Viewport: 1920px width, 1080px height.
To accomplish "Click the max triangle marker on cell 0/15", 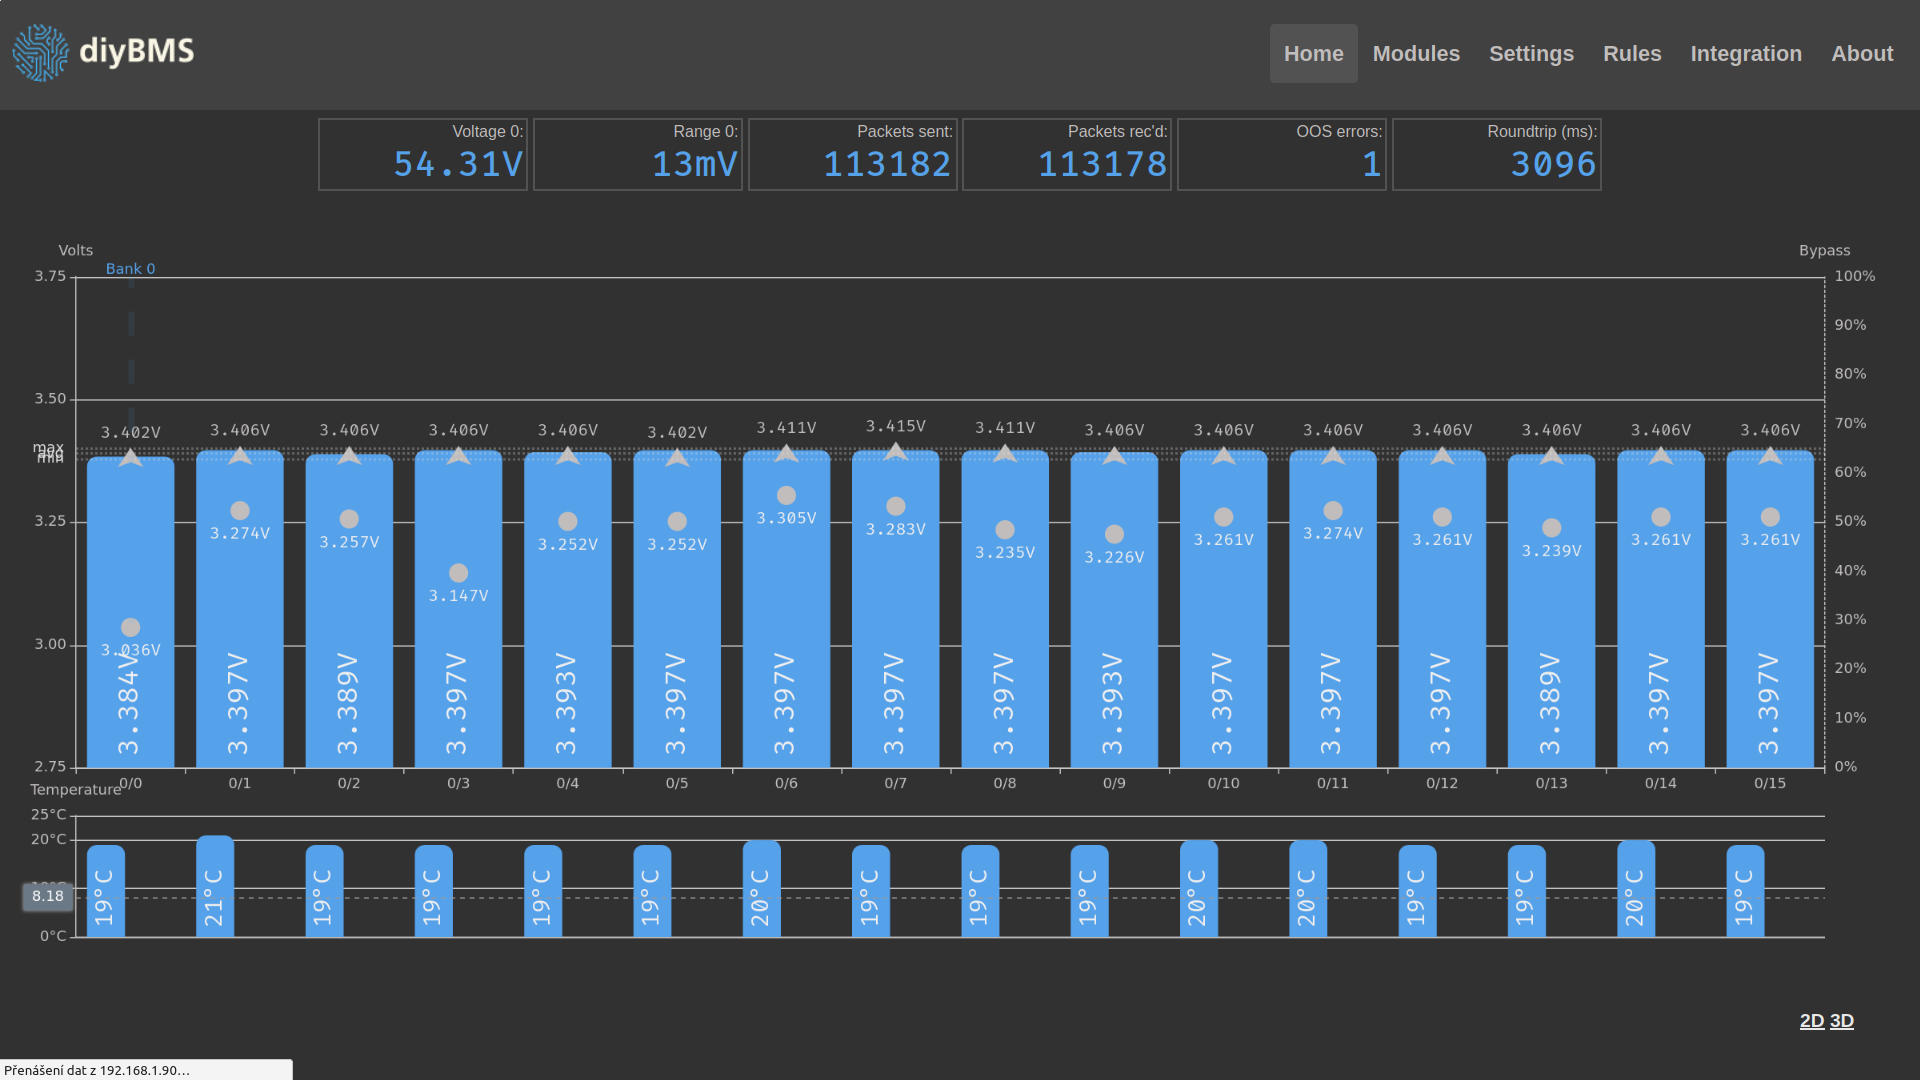I will 1769,456.
